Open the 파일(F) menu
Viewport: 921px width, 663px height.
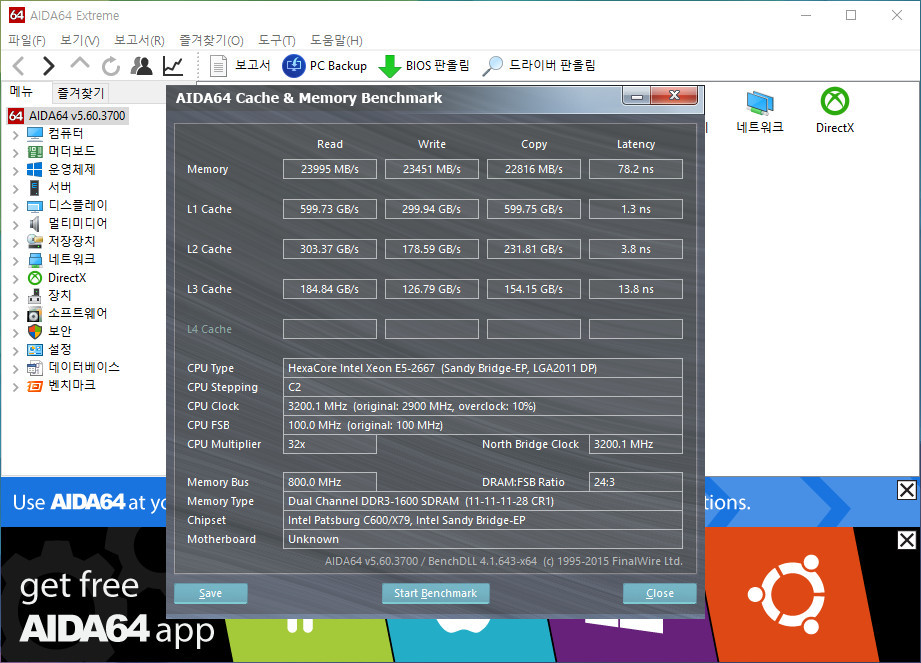click(27, 41)
